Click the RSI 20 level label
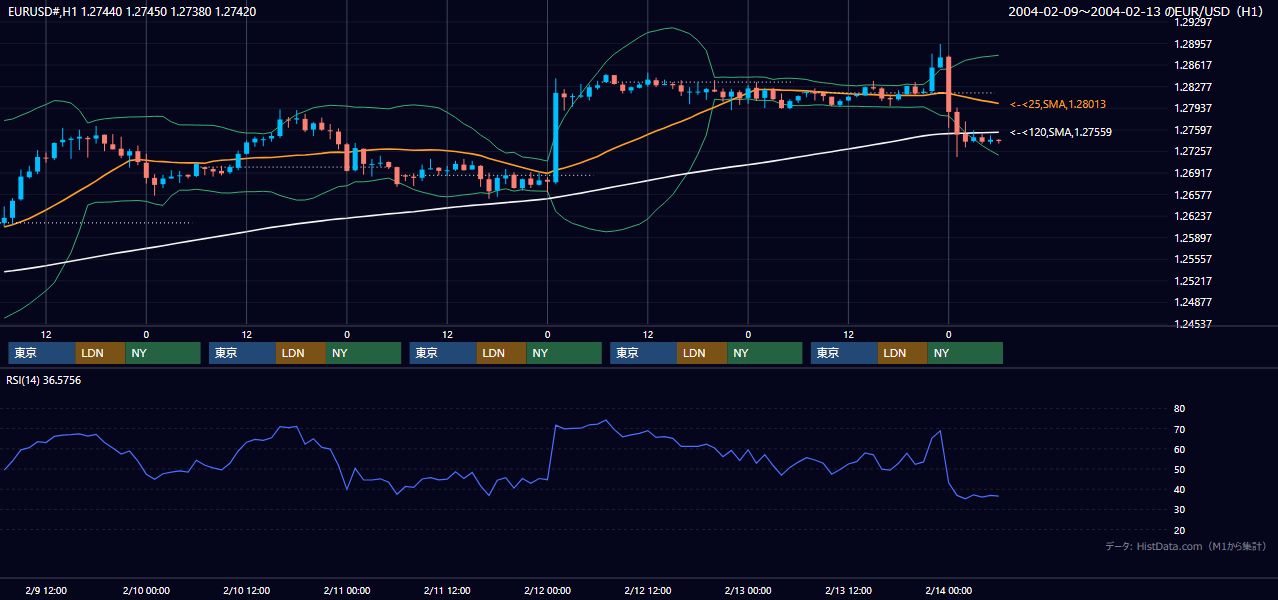The image size is (1278, 600). 1179,531
